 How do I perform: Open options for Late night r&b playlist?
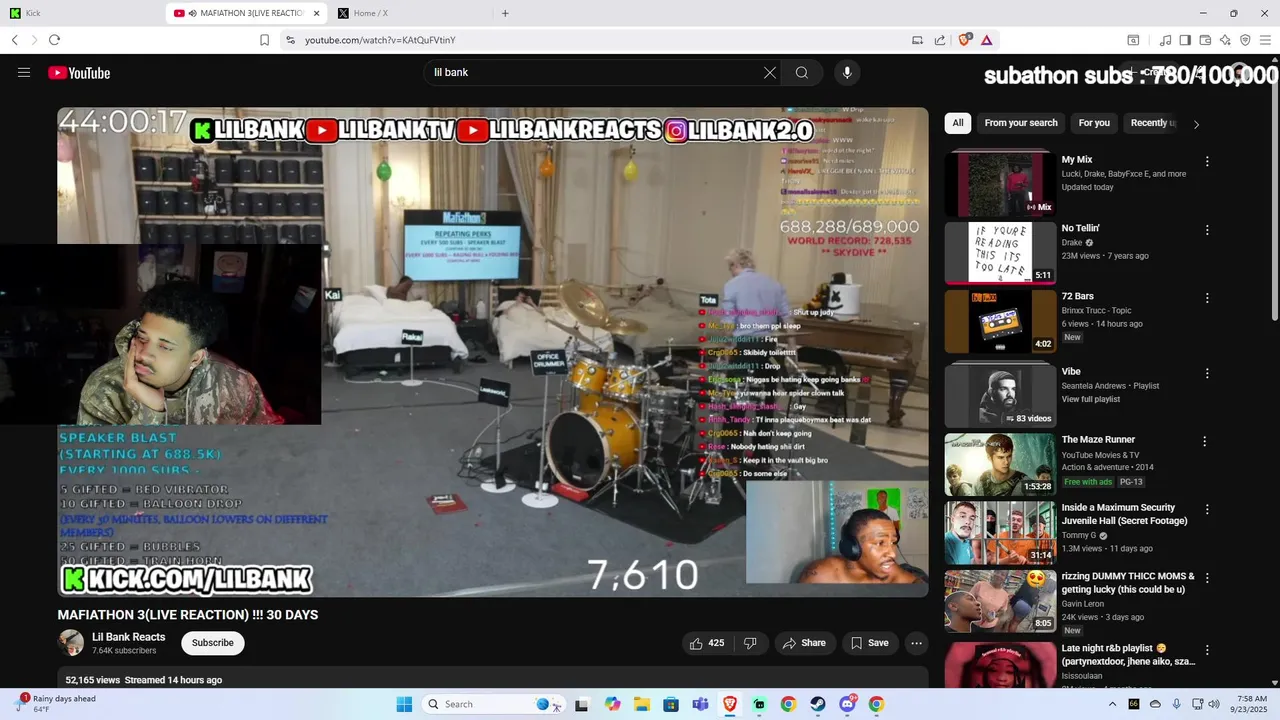(1207, 648)
